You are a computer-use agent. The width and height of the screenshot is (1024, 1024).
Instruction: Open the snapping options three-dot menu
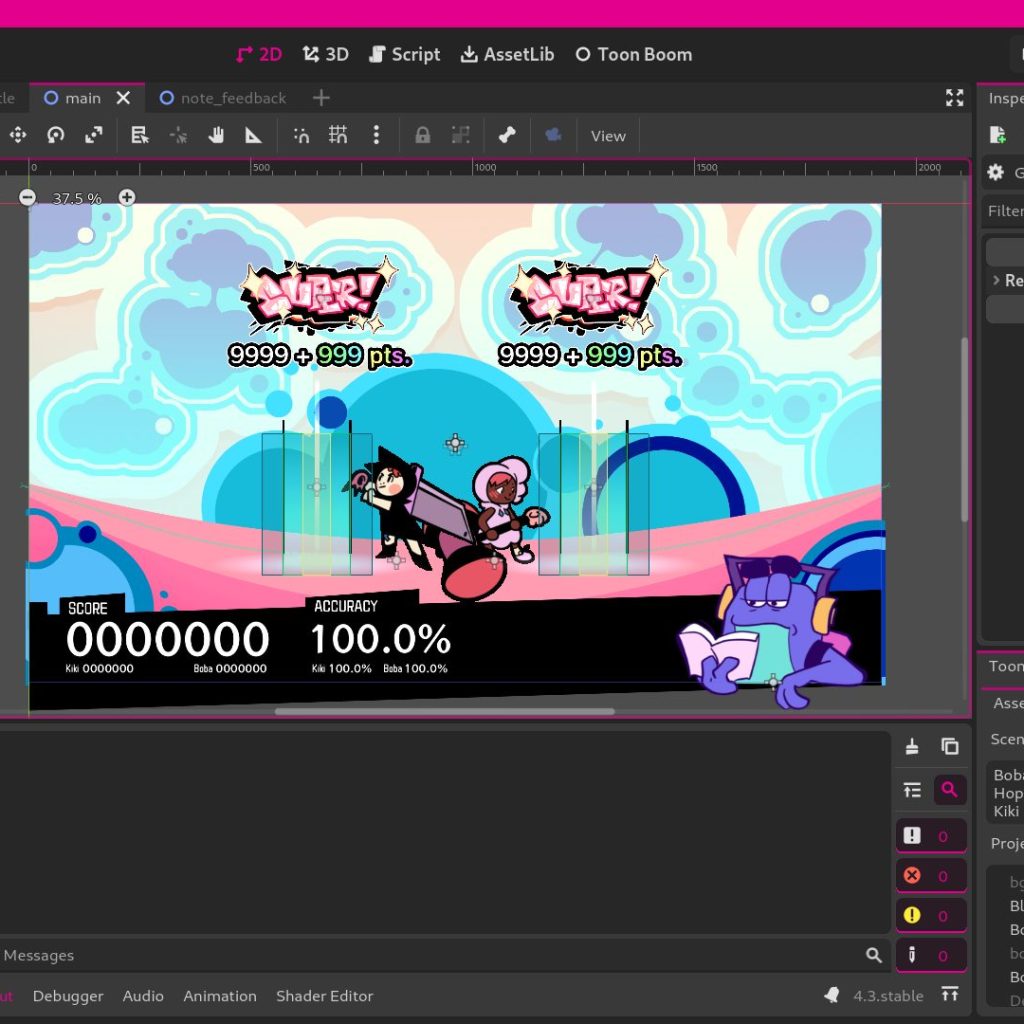pos(376,135)
